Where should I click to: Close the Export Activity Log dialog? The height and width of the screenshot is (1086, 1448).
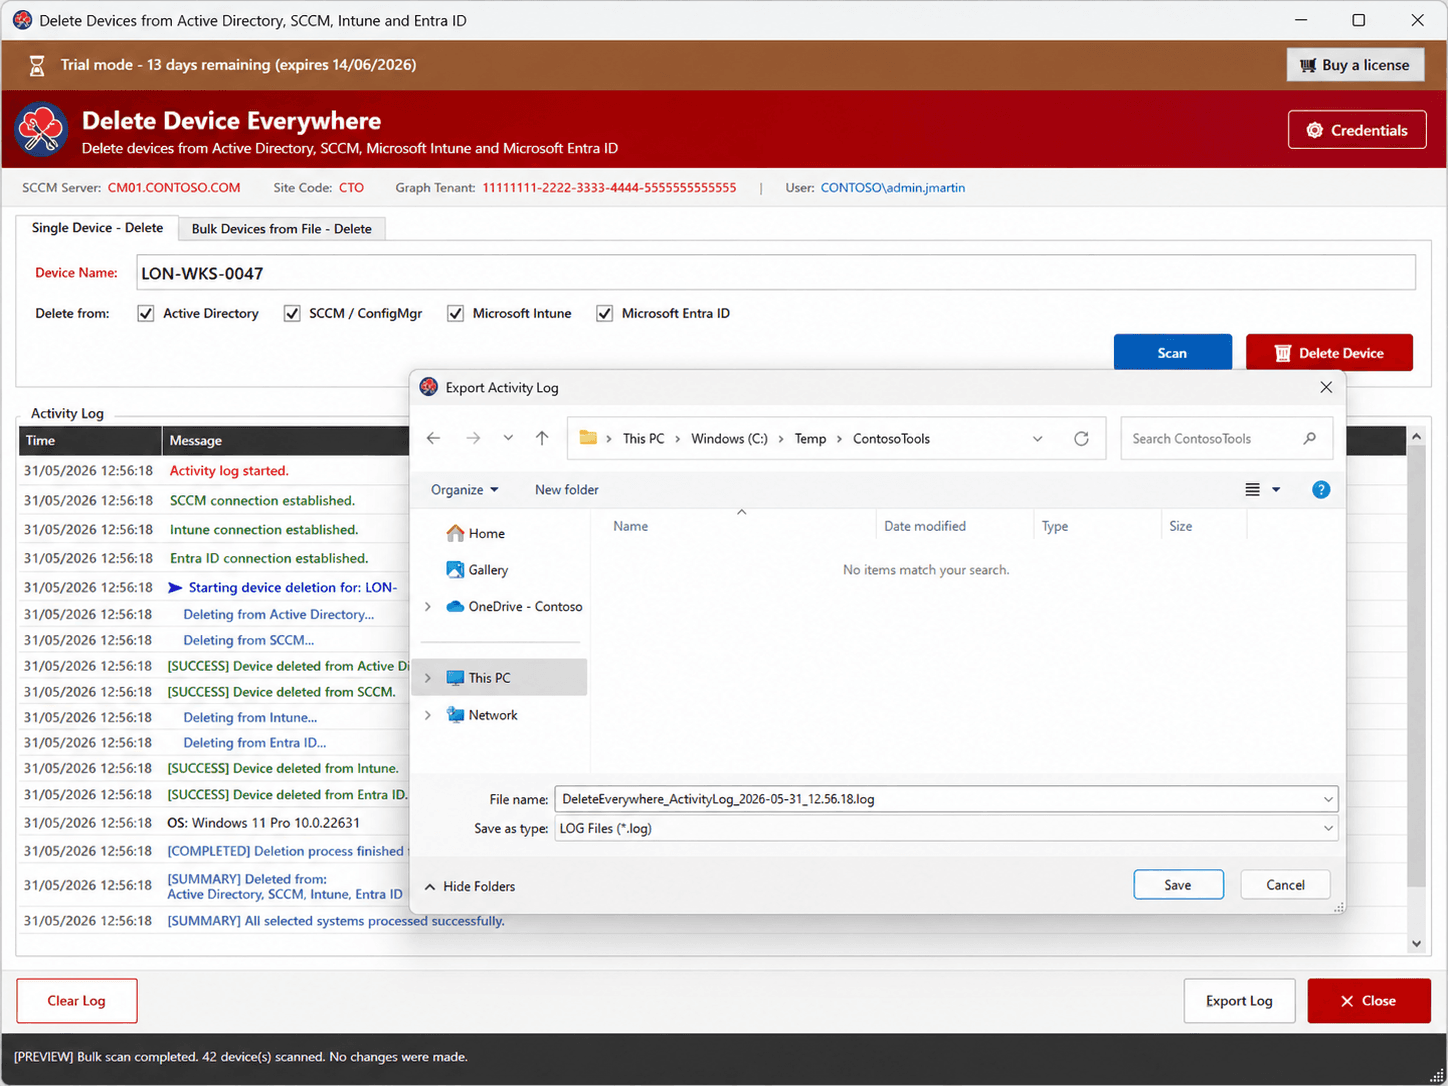click(1326, 387)
